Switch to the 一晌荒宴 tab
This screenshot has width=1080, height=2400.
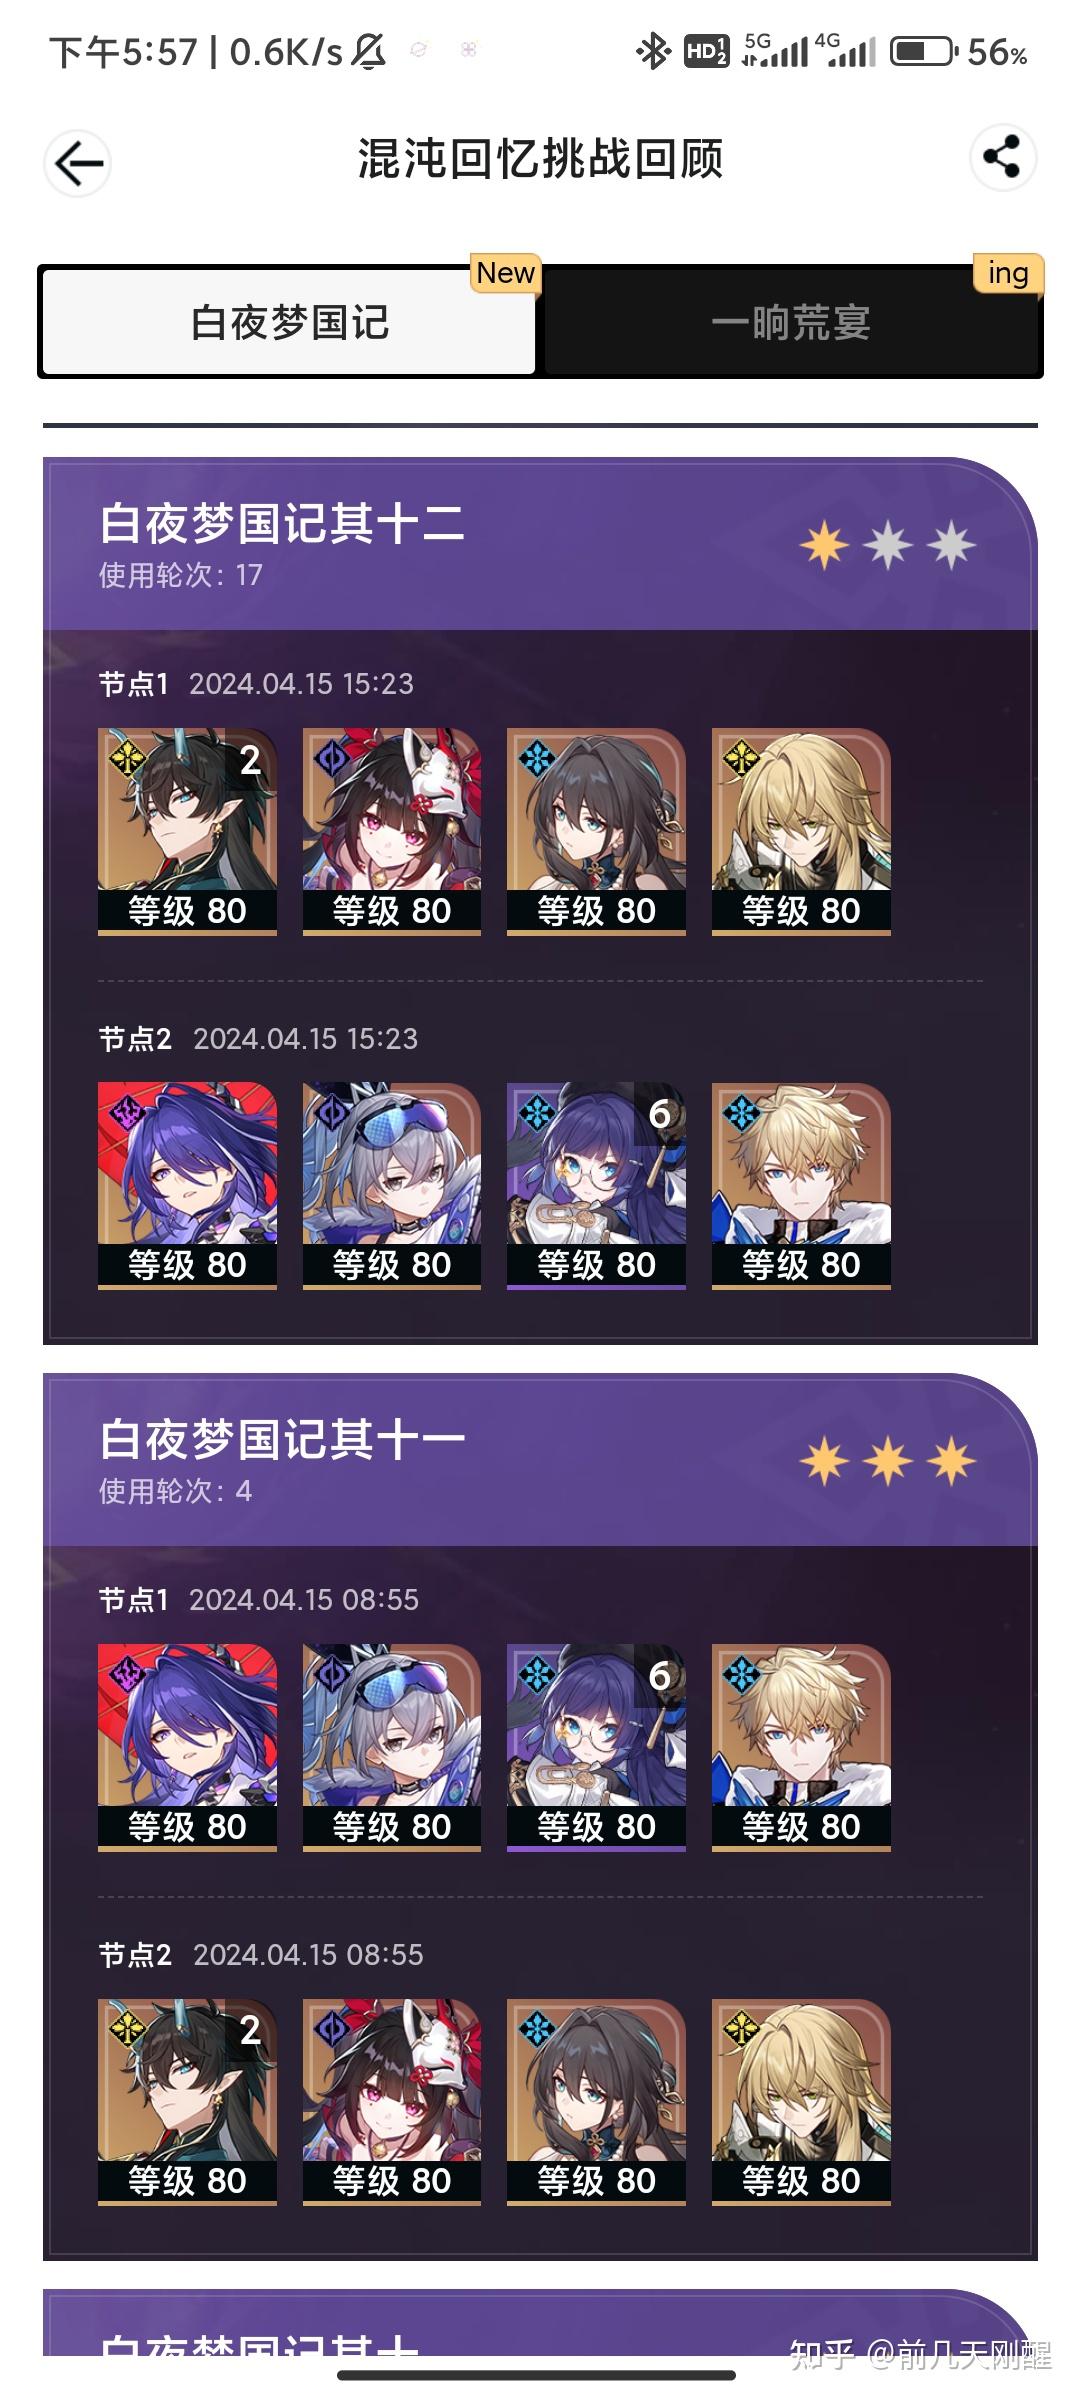[791, 322]
